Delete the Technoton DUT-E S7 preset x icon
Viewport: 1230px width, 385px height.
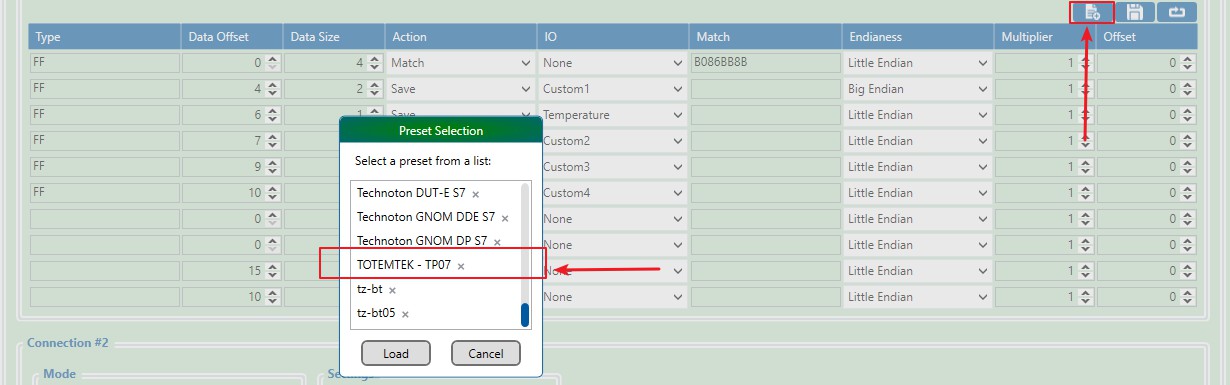(476, 193)
